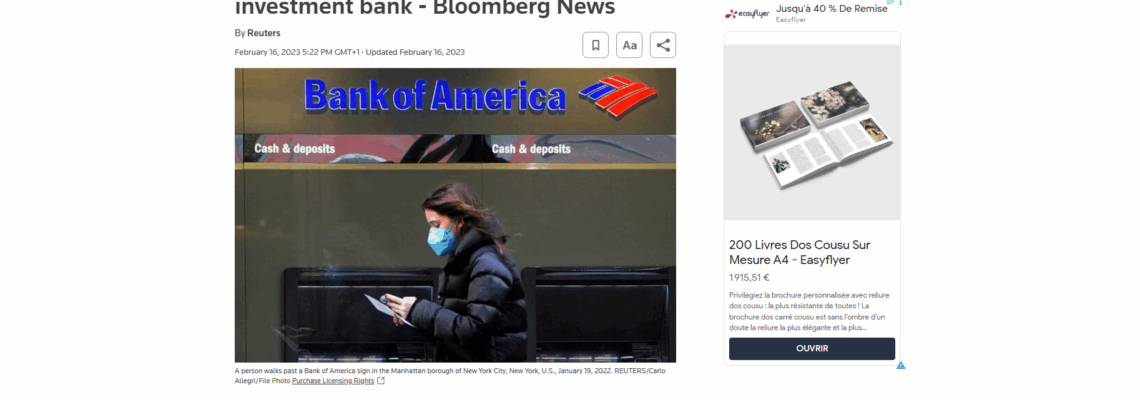Screen dimensions: 1140x400
Task: Open text size options via Aa icon
Action: tap(629, 45)
